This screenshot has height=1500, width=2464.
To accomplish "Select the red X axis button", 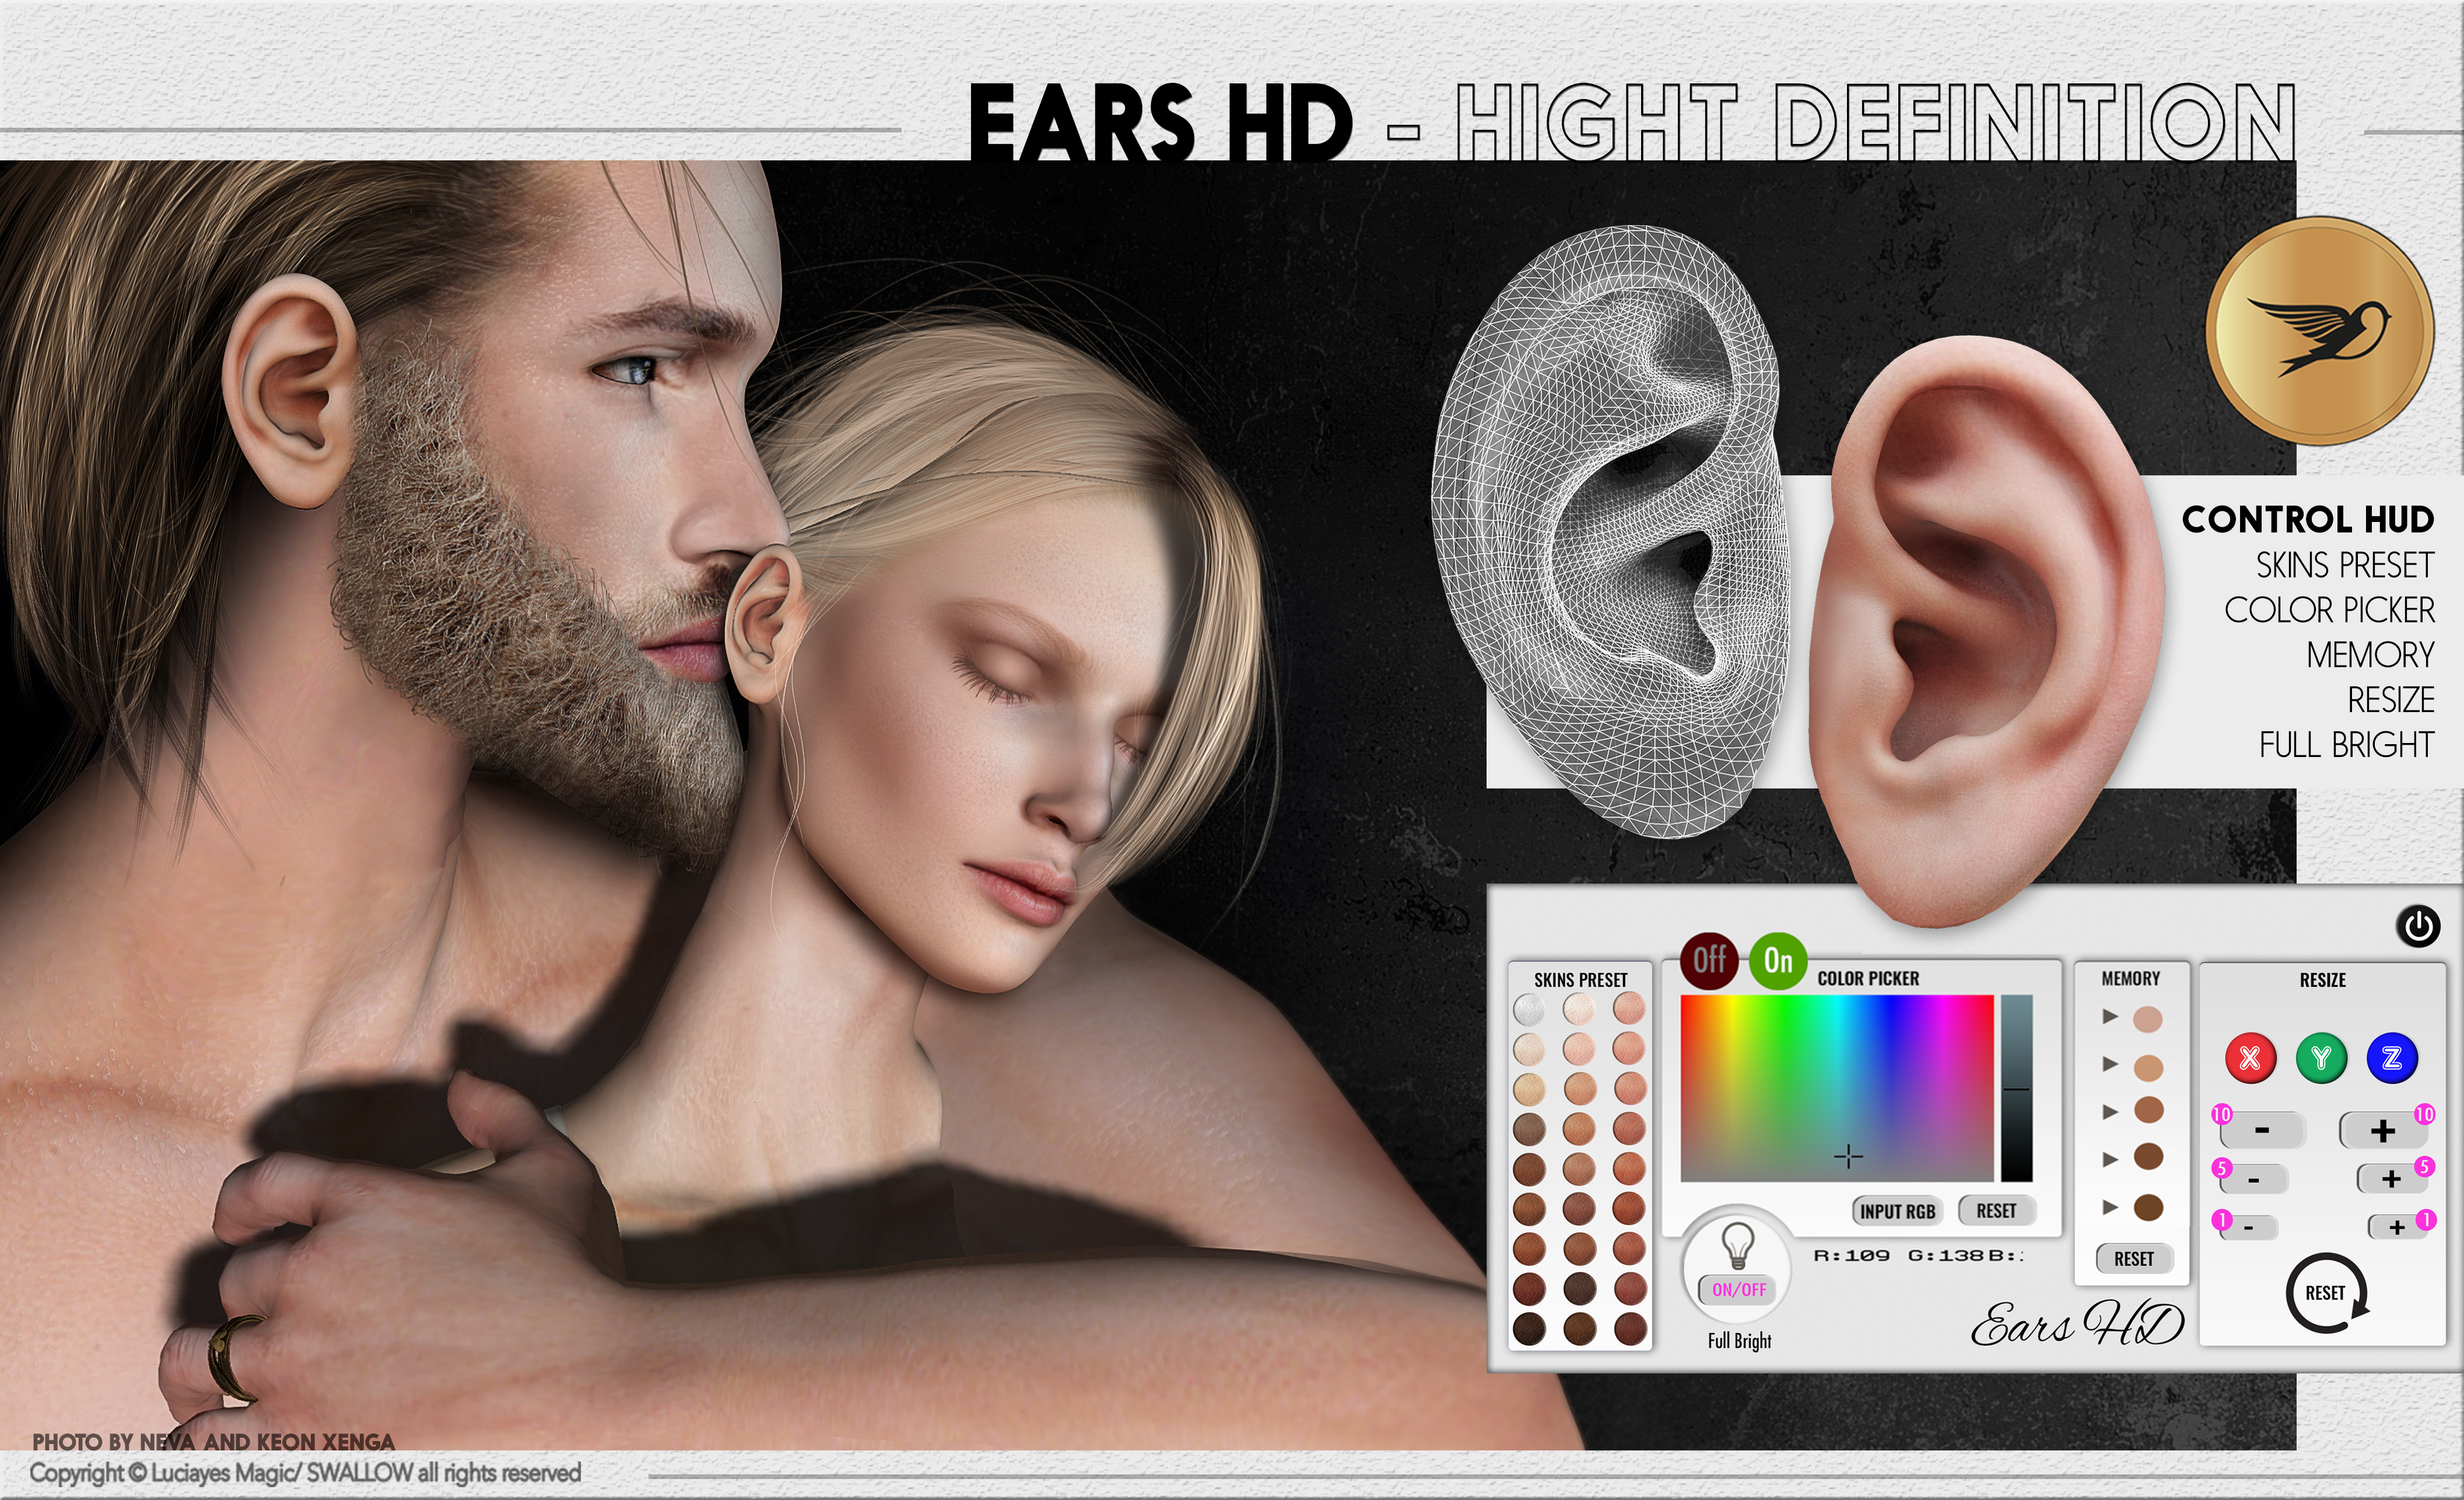I will (2250, 1058).
